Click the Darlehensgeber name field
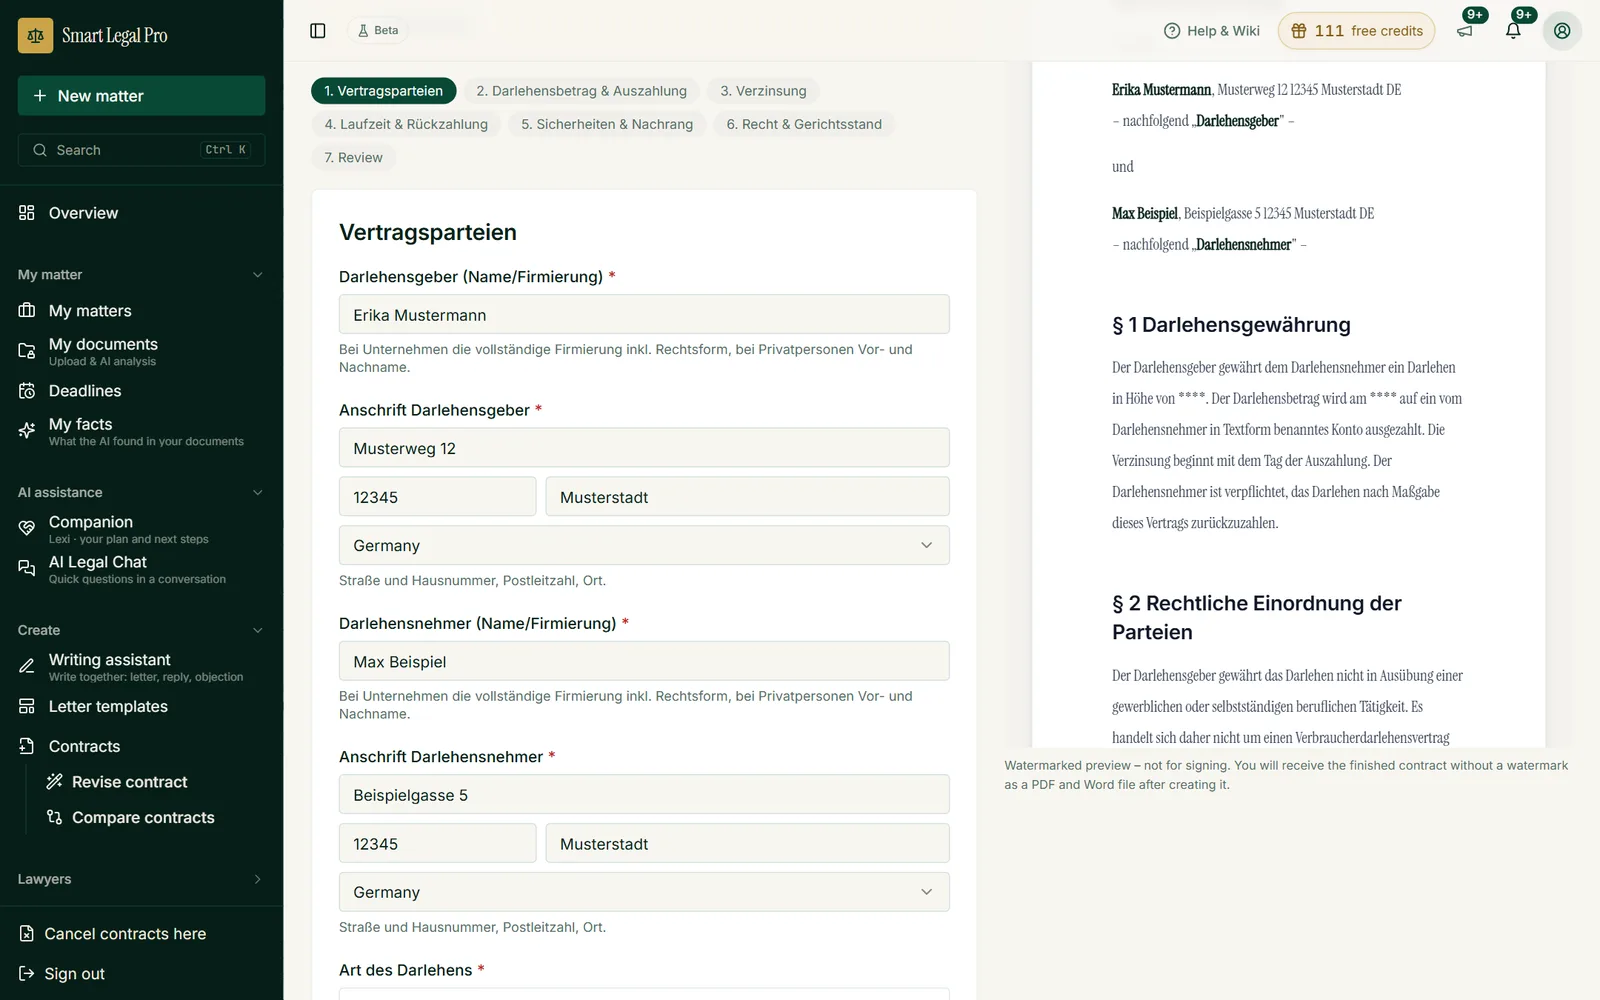Image resolution: width=1600 pixels, height=1000 pixels. [644, 315]
